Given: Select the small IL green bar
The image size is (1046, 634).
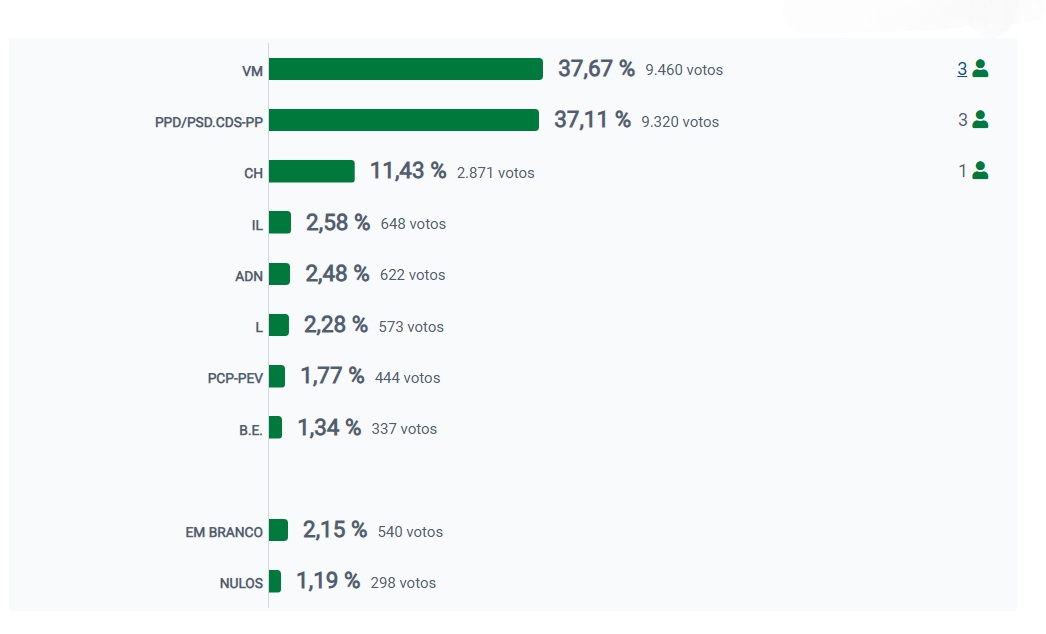Looking at the screenshot, I should point(280,222).
